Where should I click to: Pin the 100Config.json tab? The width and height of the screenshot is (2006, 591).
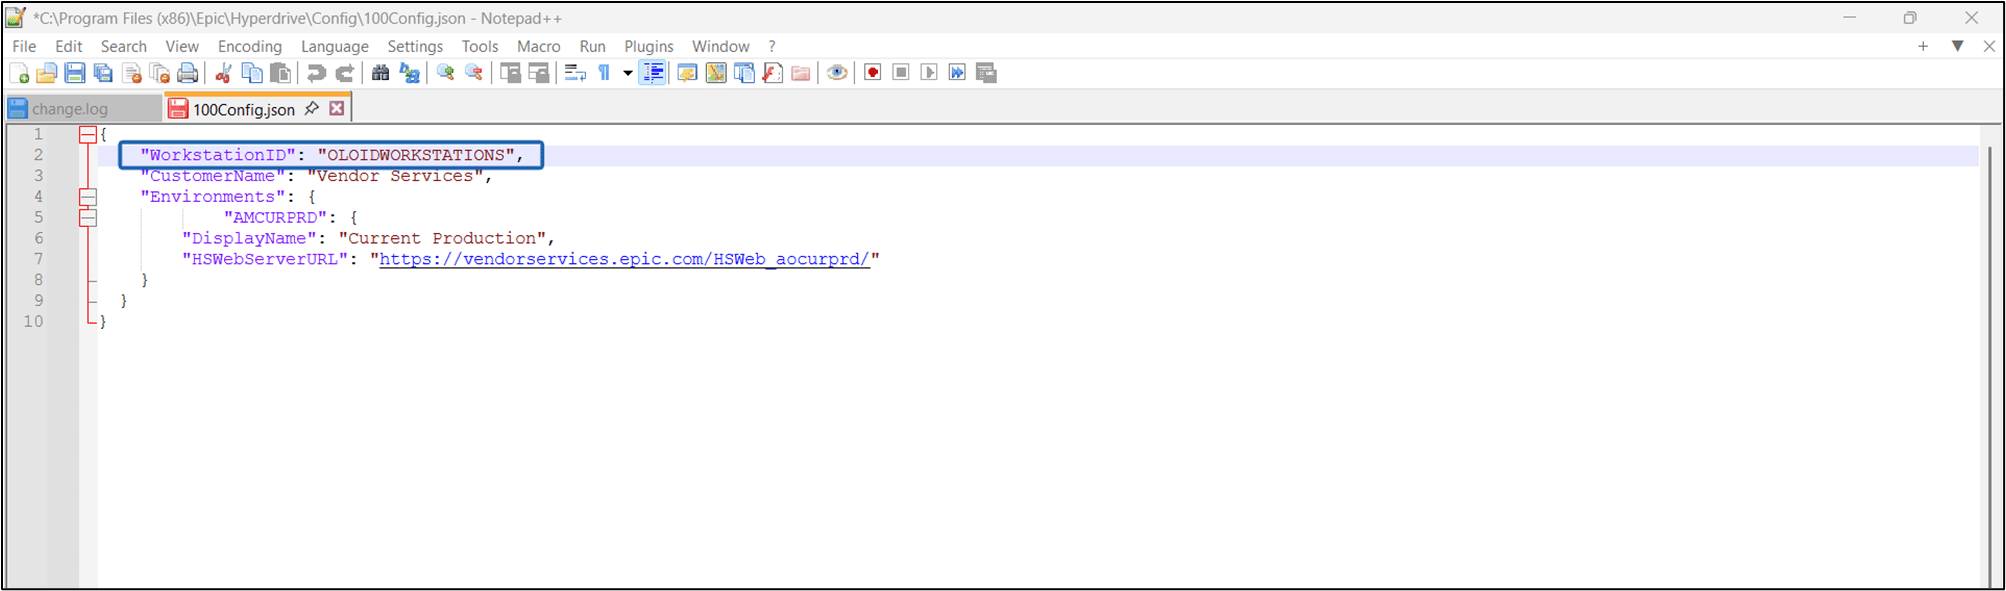click(x=312, y=108)
